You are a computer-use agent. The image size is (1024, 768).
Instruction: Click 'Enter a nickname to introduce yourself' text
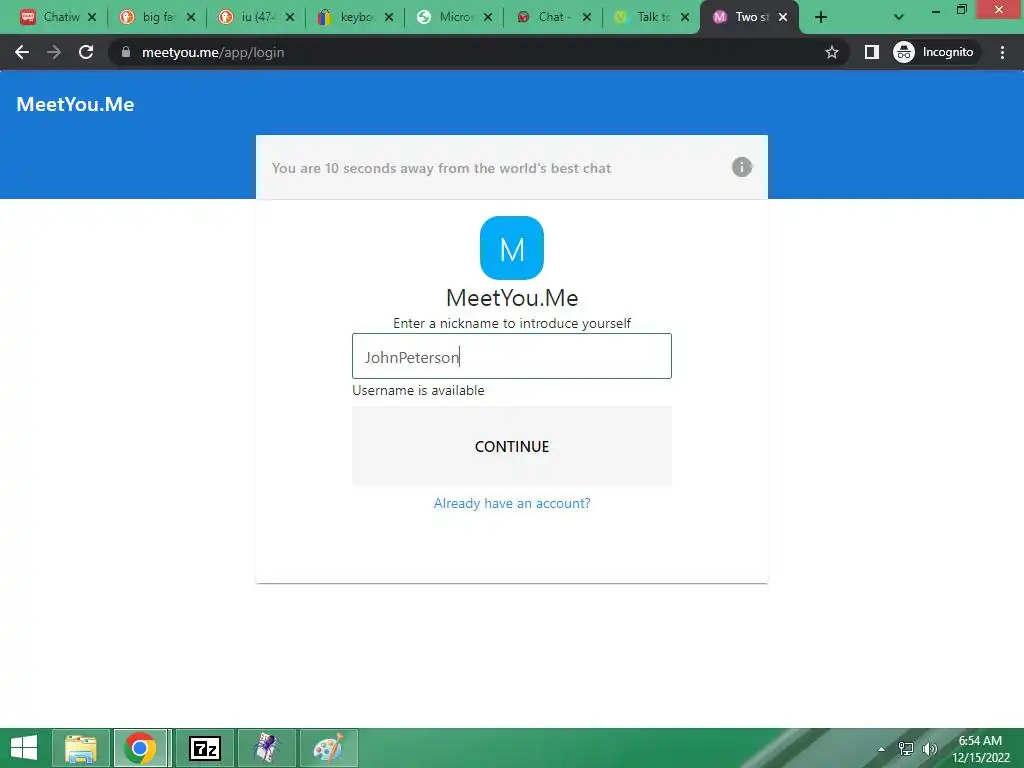(512, 323)
